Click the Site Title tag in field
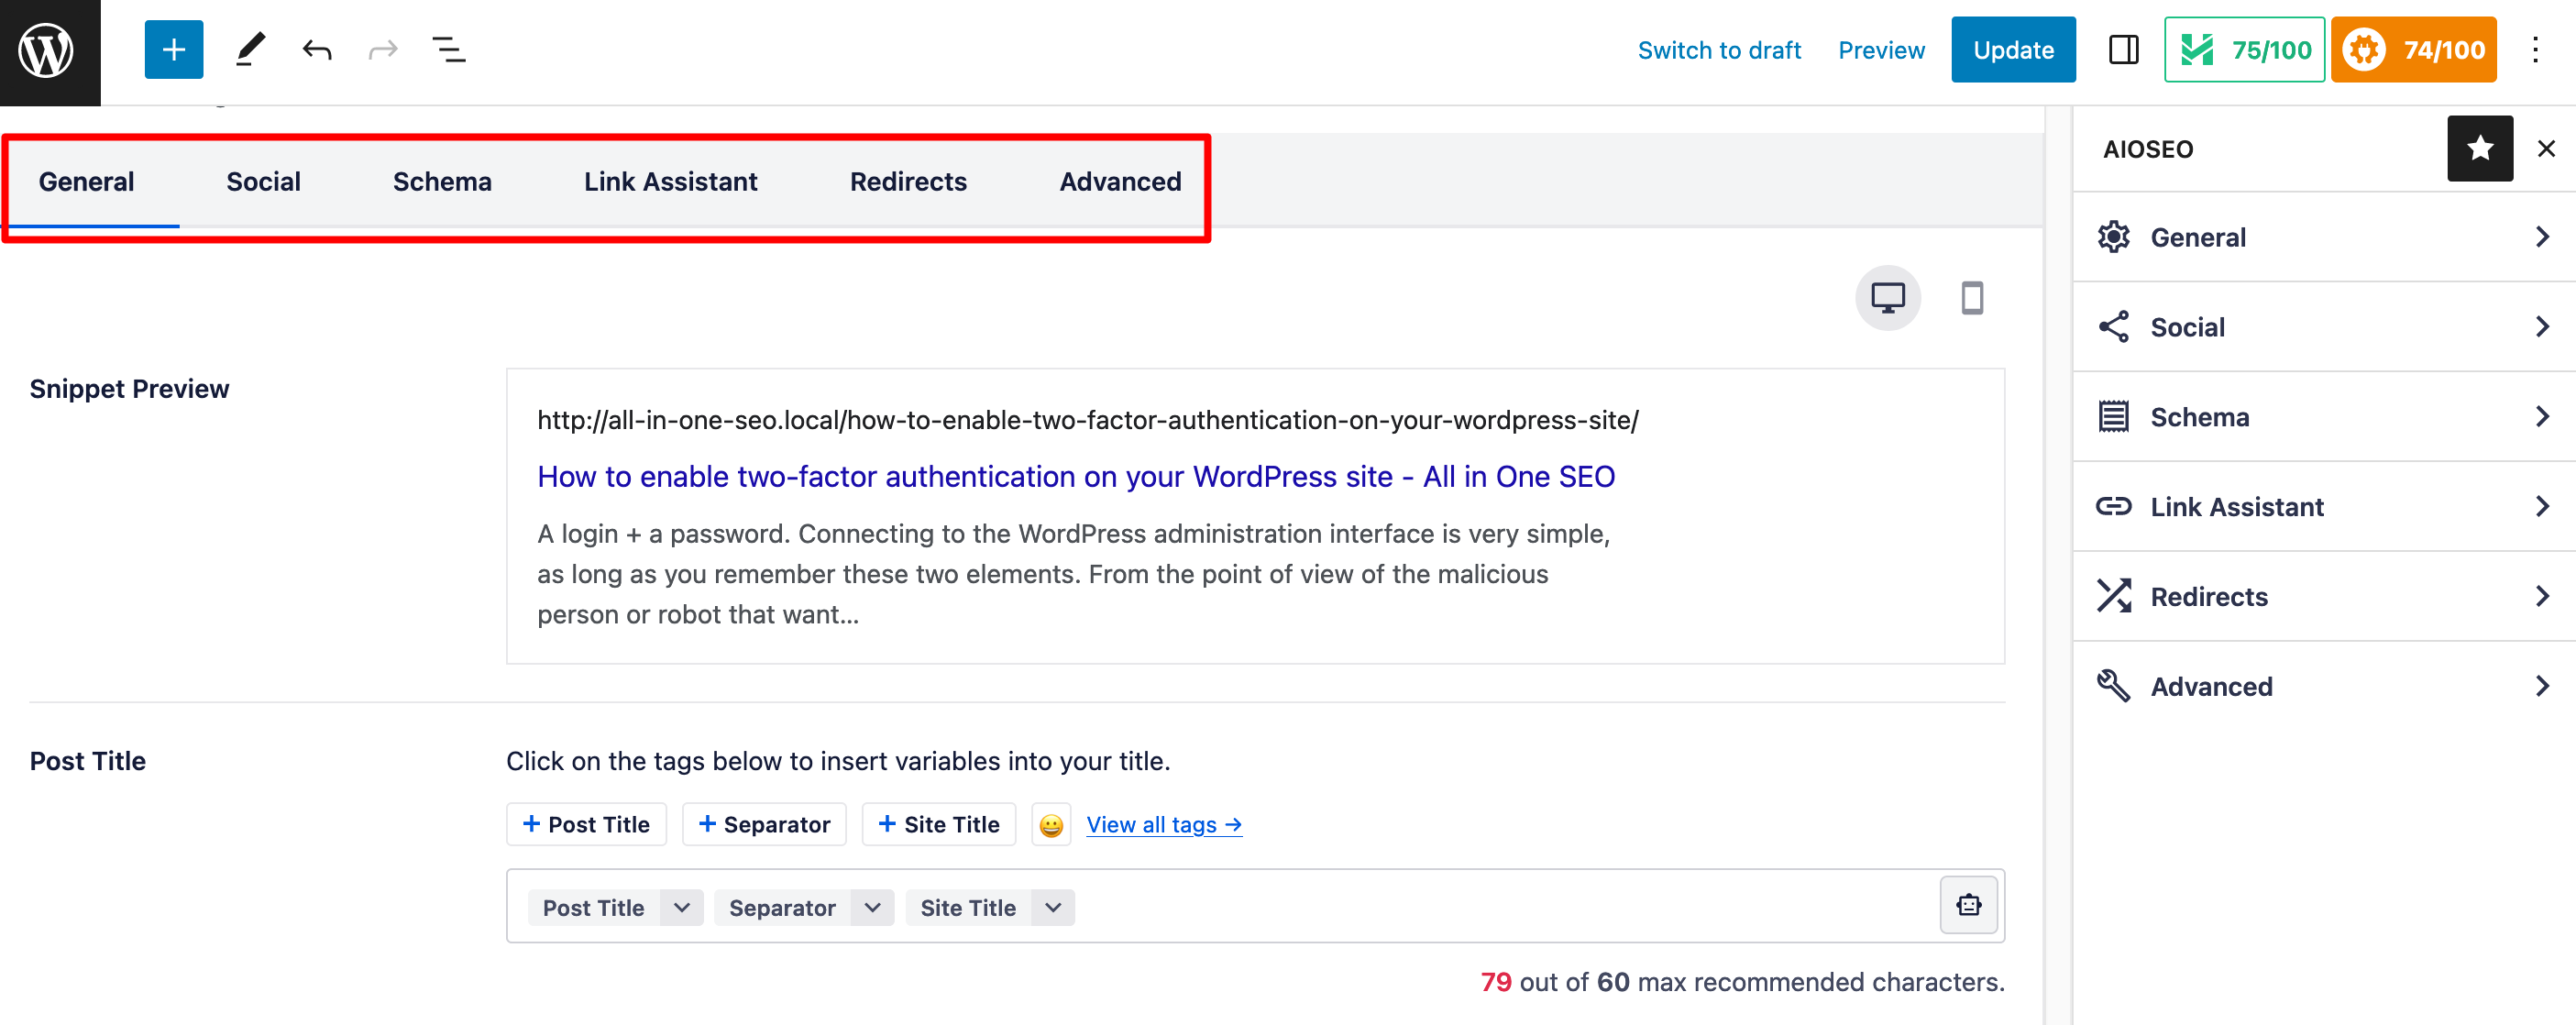Image resolution: width=2576 pixels, height=1025 pixels. tap(968, 908)
